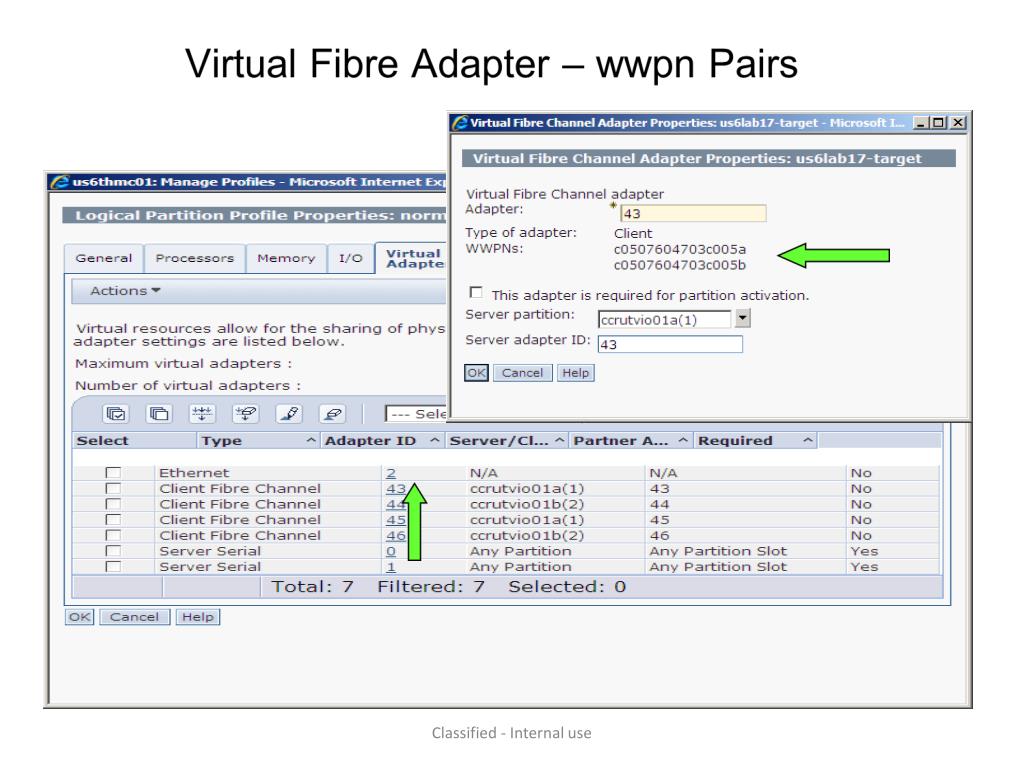Screen dimensions: 1024x768
Task: Open the Actions dropdown menu
Action: pos(125,291)
